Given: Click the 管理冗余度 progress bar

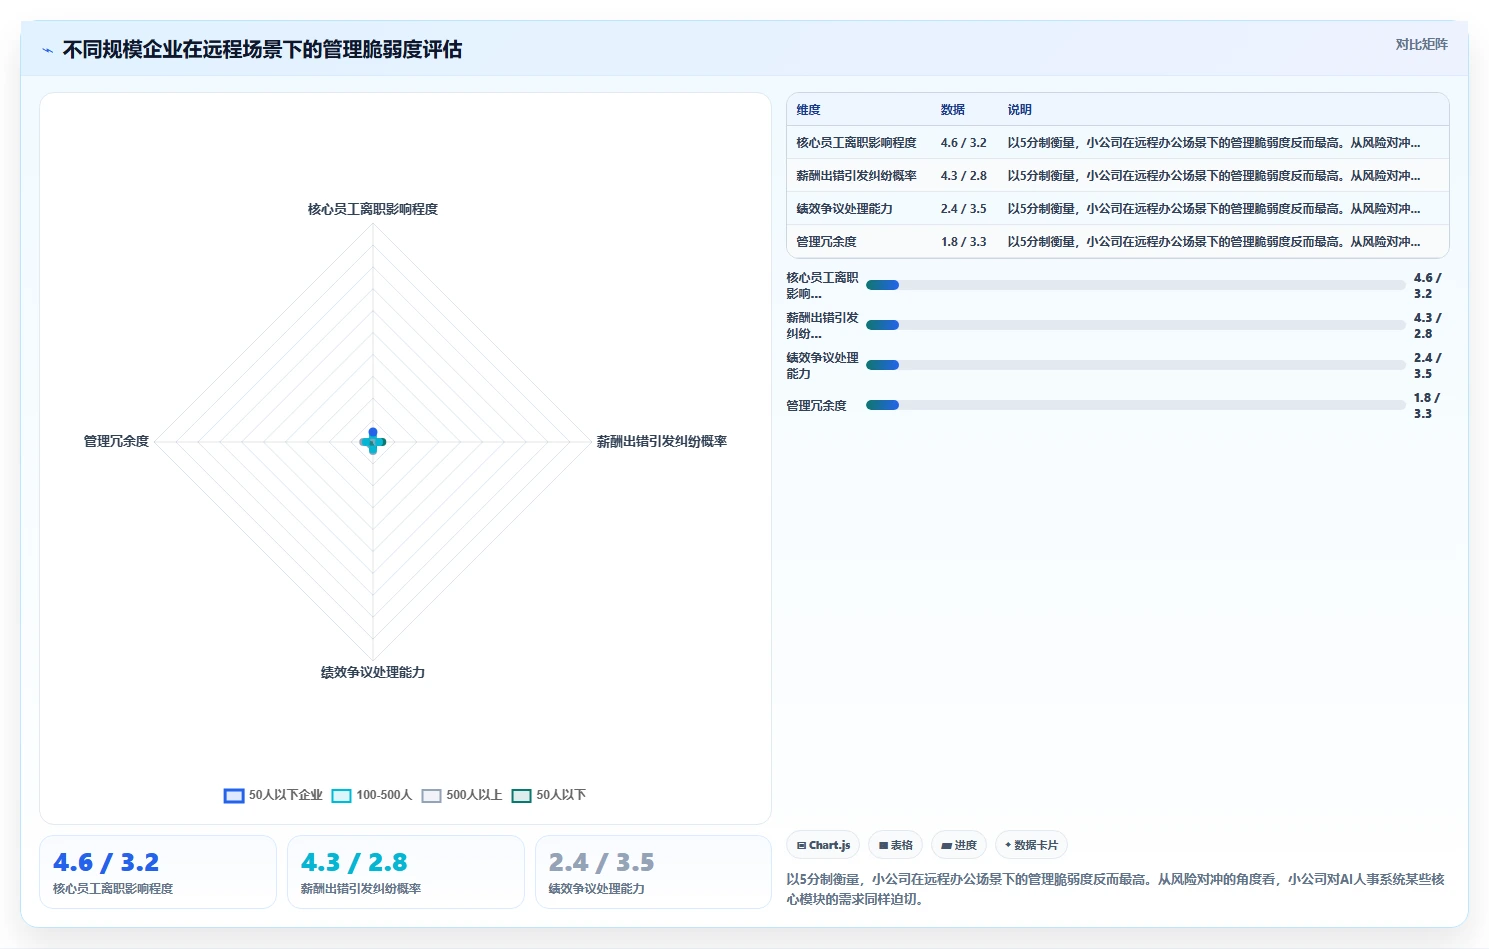Looking at the screenshot, I should point(1136,405).
